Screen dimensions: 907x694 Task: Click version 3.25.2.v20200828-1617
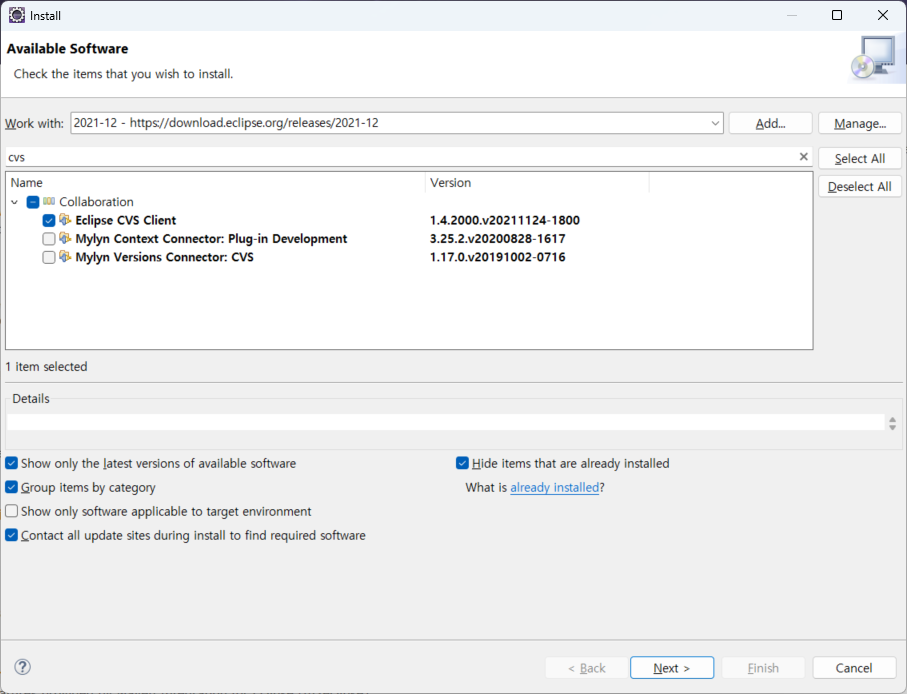(497, 239)
